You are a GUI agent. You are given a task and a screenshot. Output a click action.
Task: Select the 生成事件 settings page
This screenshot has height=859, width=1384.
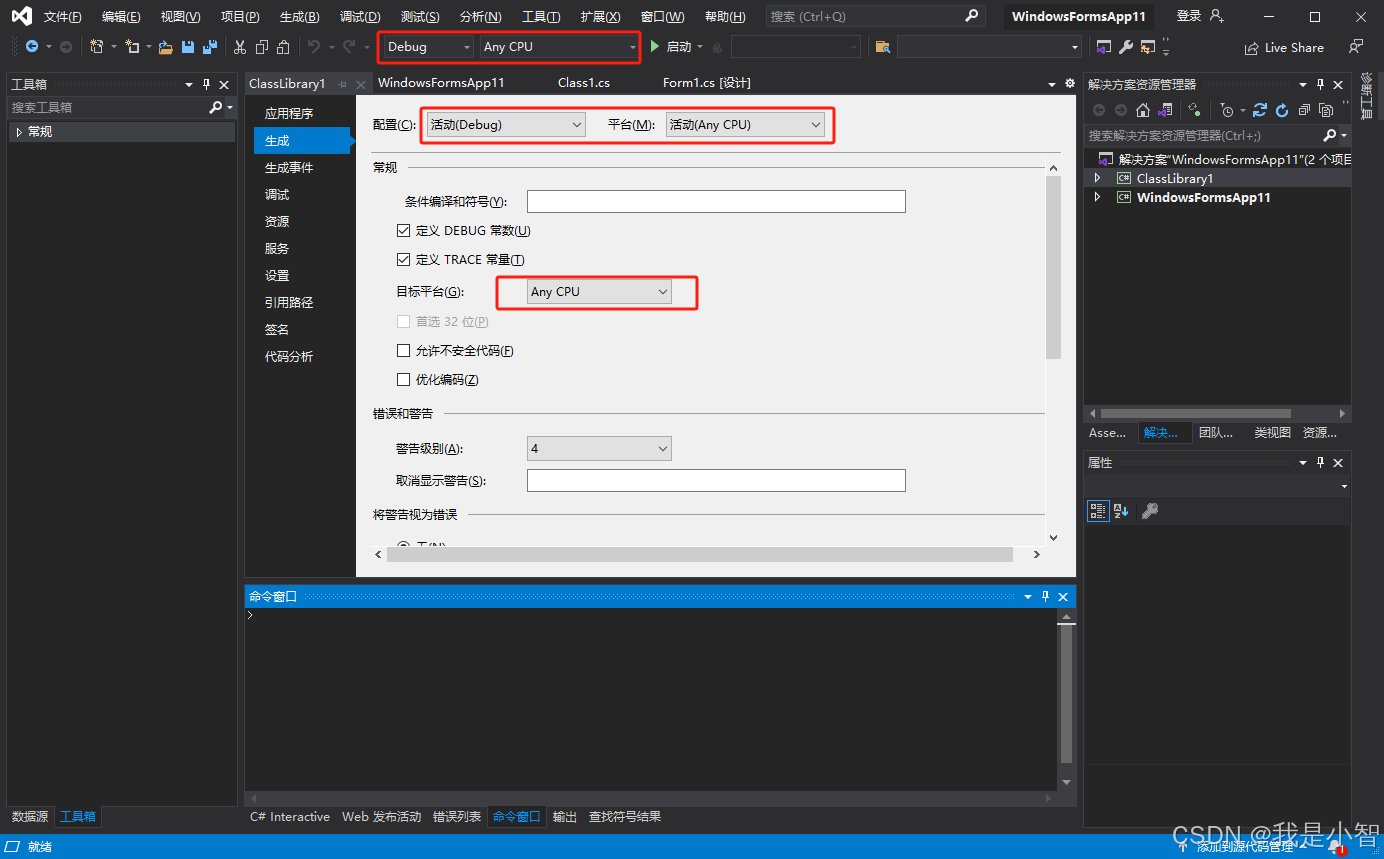pyautogui.click(x=289, y=168)
